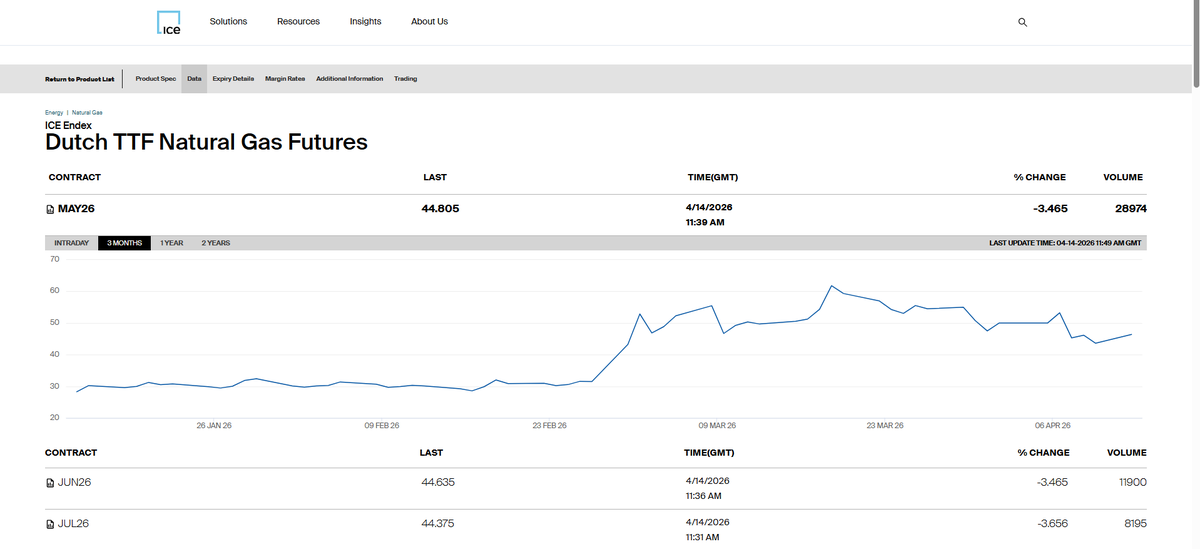Follow the Energy breadcrumb link
The image size is (1200, 549).
click(54, 112)
